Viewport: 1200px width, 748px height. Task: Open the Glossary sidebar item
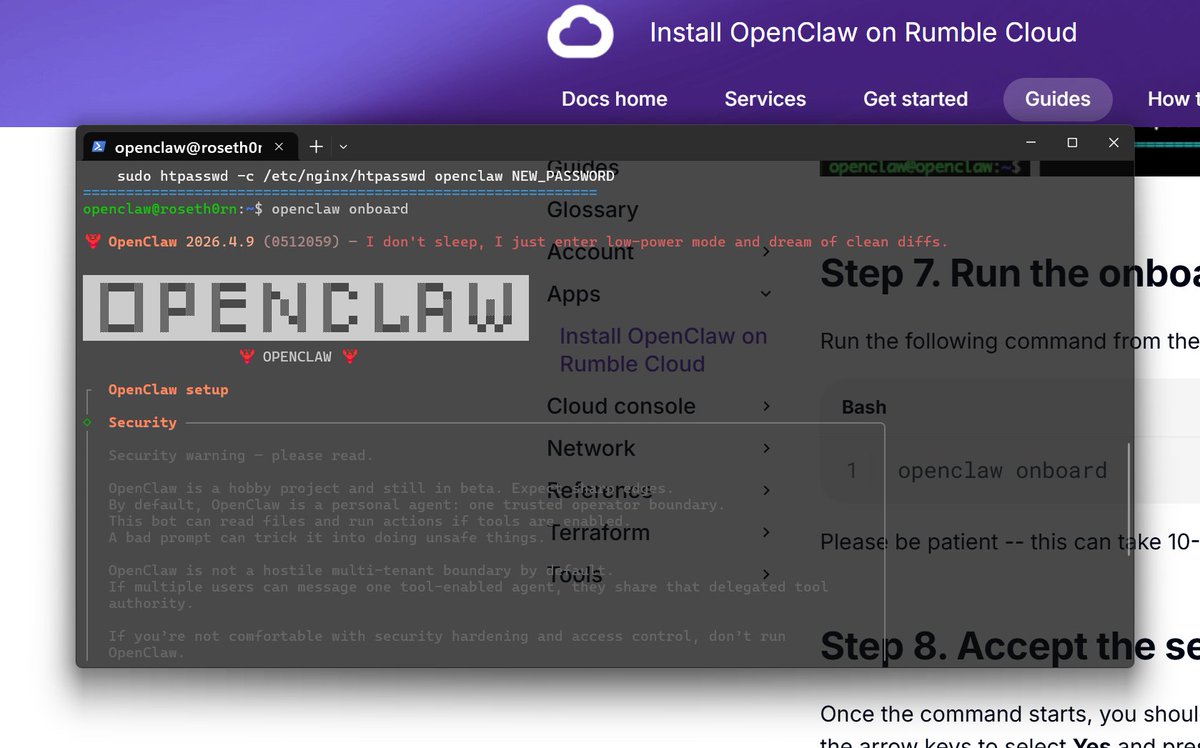click(592, 210)
